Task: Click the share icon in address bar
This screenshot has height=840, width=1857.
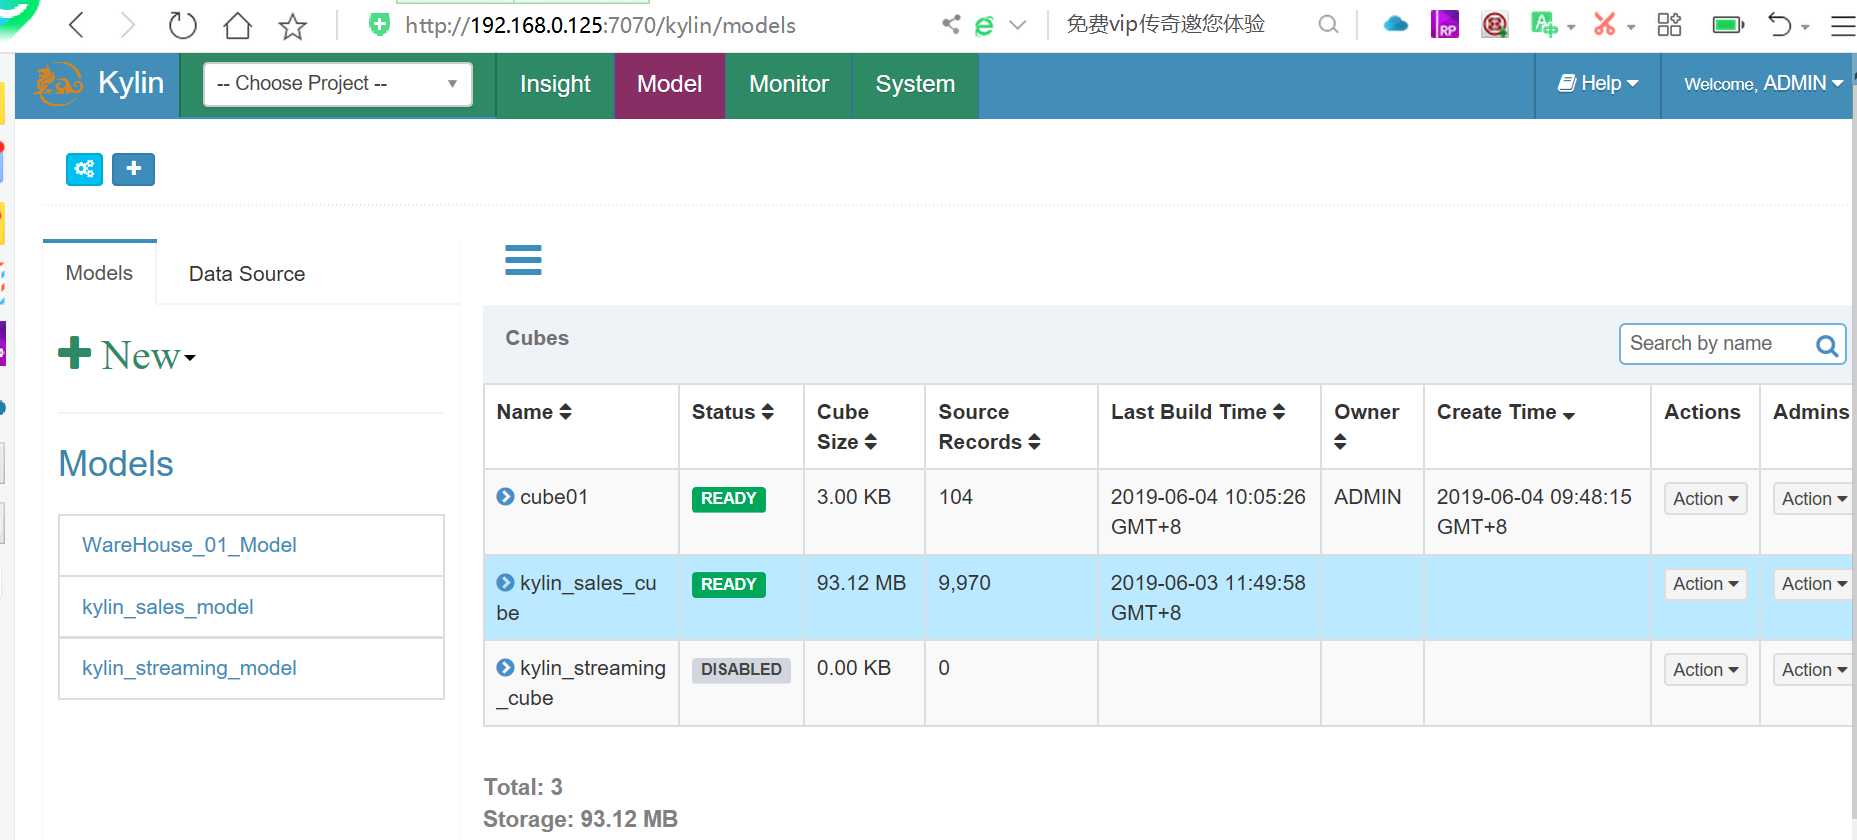Action: (950, 24)
